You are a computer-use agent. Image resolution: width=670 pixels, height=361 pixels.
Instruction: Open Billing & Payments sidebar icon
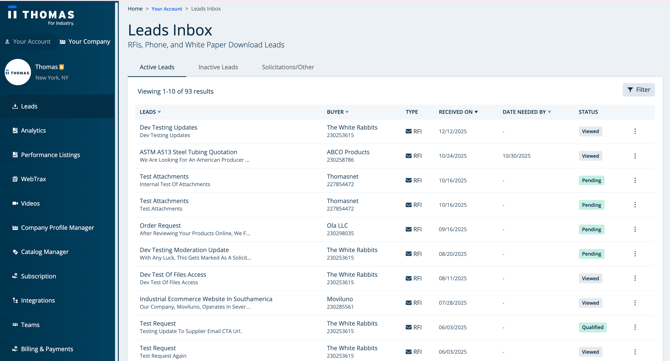click(15, 349)
